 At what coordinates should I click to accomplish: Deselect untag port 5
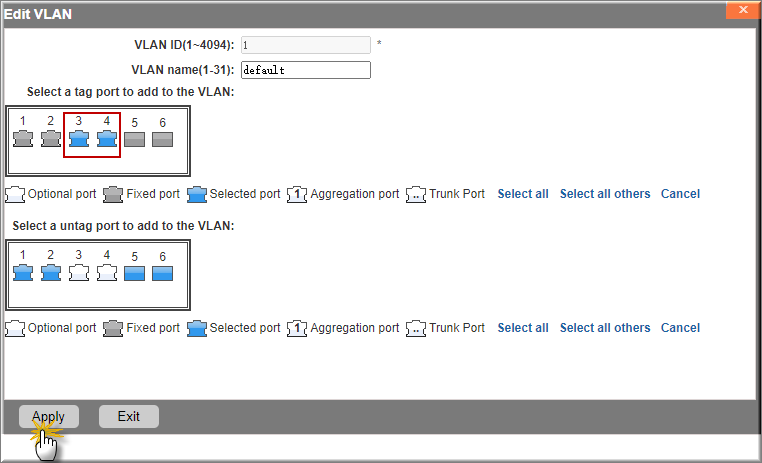coord(135,274)
